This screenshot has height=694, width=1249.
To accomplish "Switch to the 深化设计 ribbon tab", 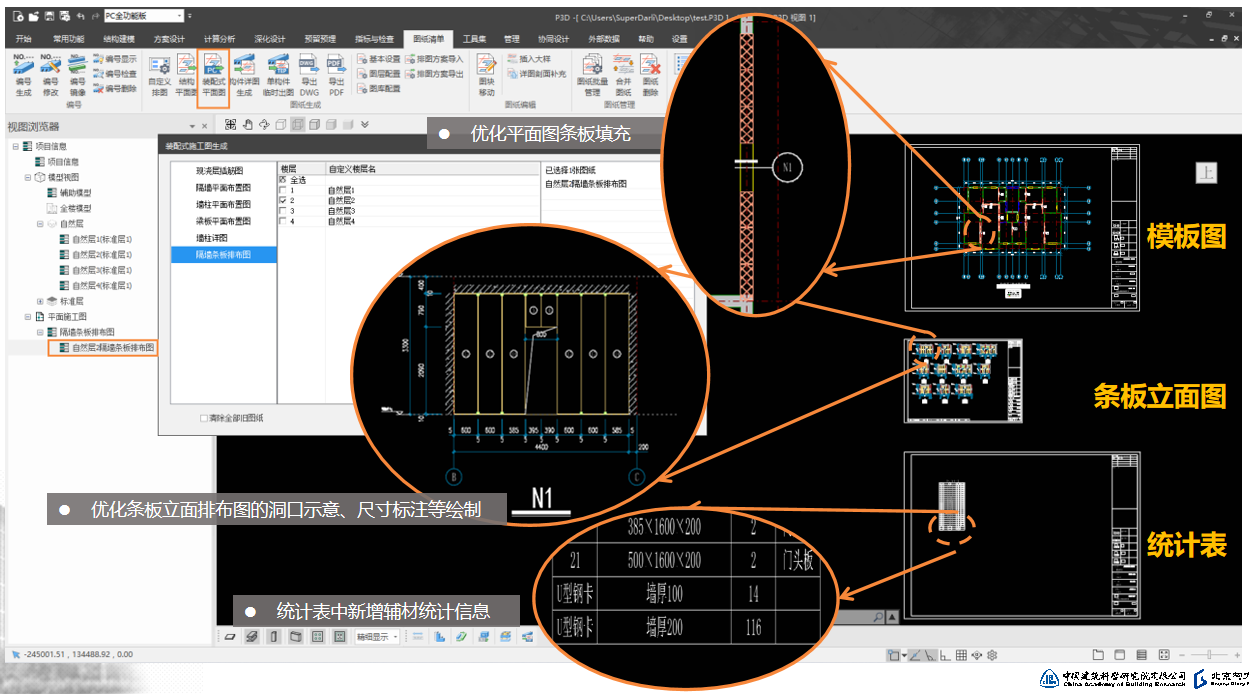I will [269, 39].
